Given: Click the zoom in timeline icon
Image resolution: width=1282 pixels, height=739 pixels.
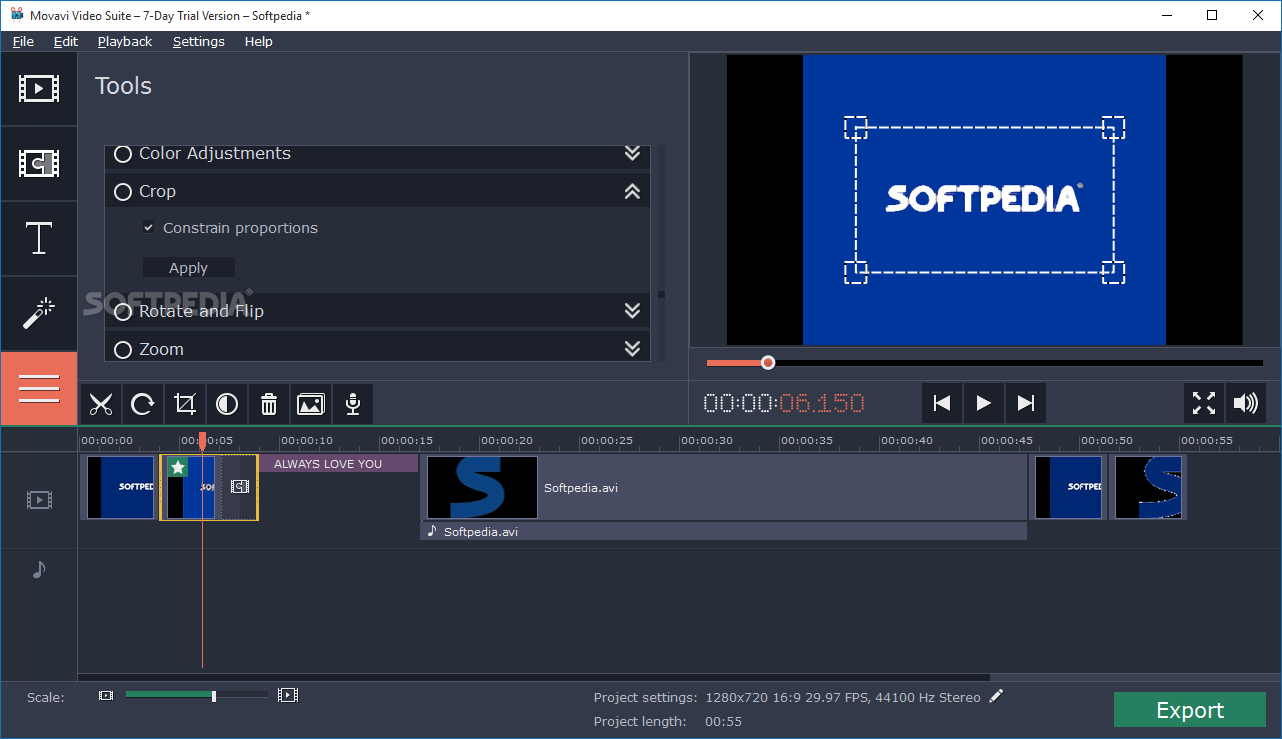Looking at the screenshot, I should pyautogui.click(x=288, y=695).
